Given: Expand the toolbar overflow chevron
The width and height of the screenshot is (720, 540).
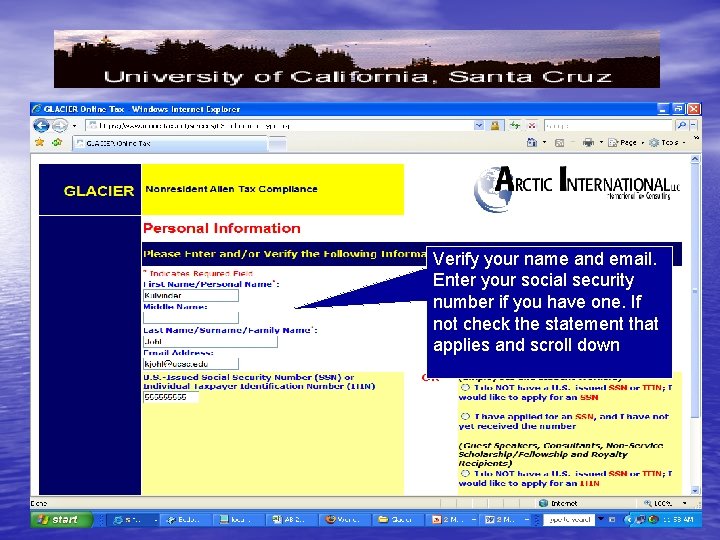Looking at the screenshot, I should [x=696, y=138].
